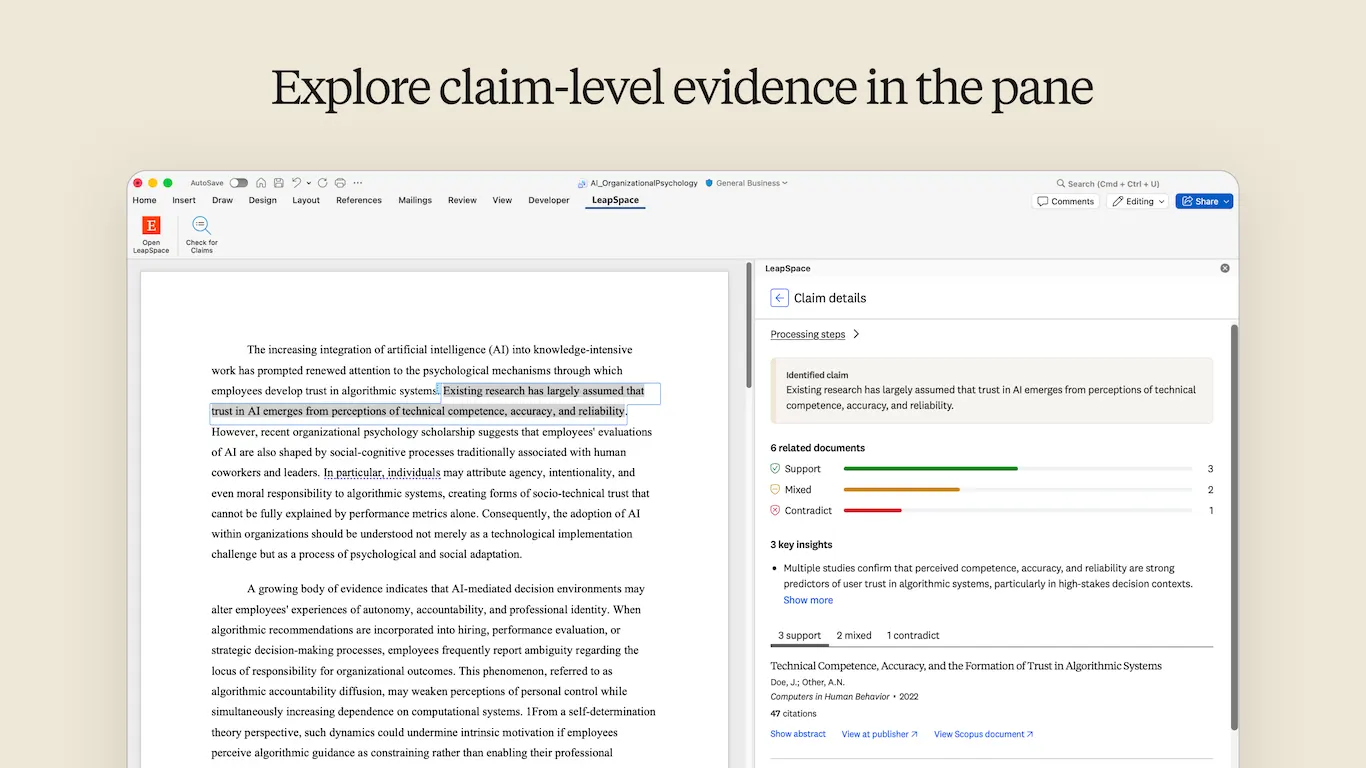Open the Review ribbon tab

(x=462, y=200)
